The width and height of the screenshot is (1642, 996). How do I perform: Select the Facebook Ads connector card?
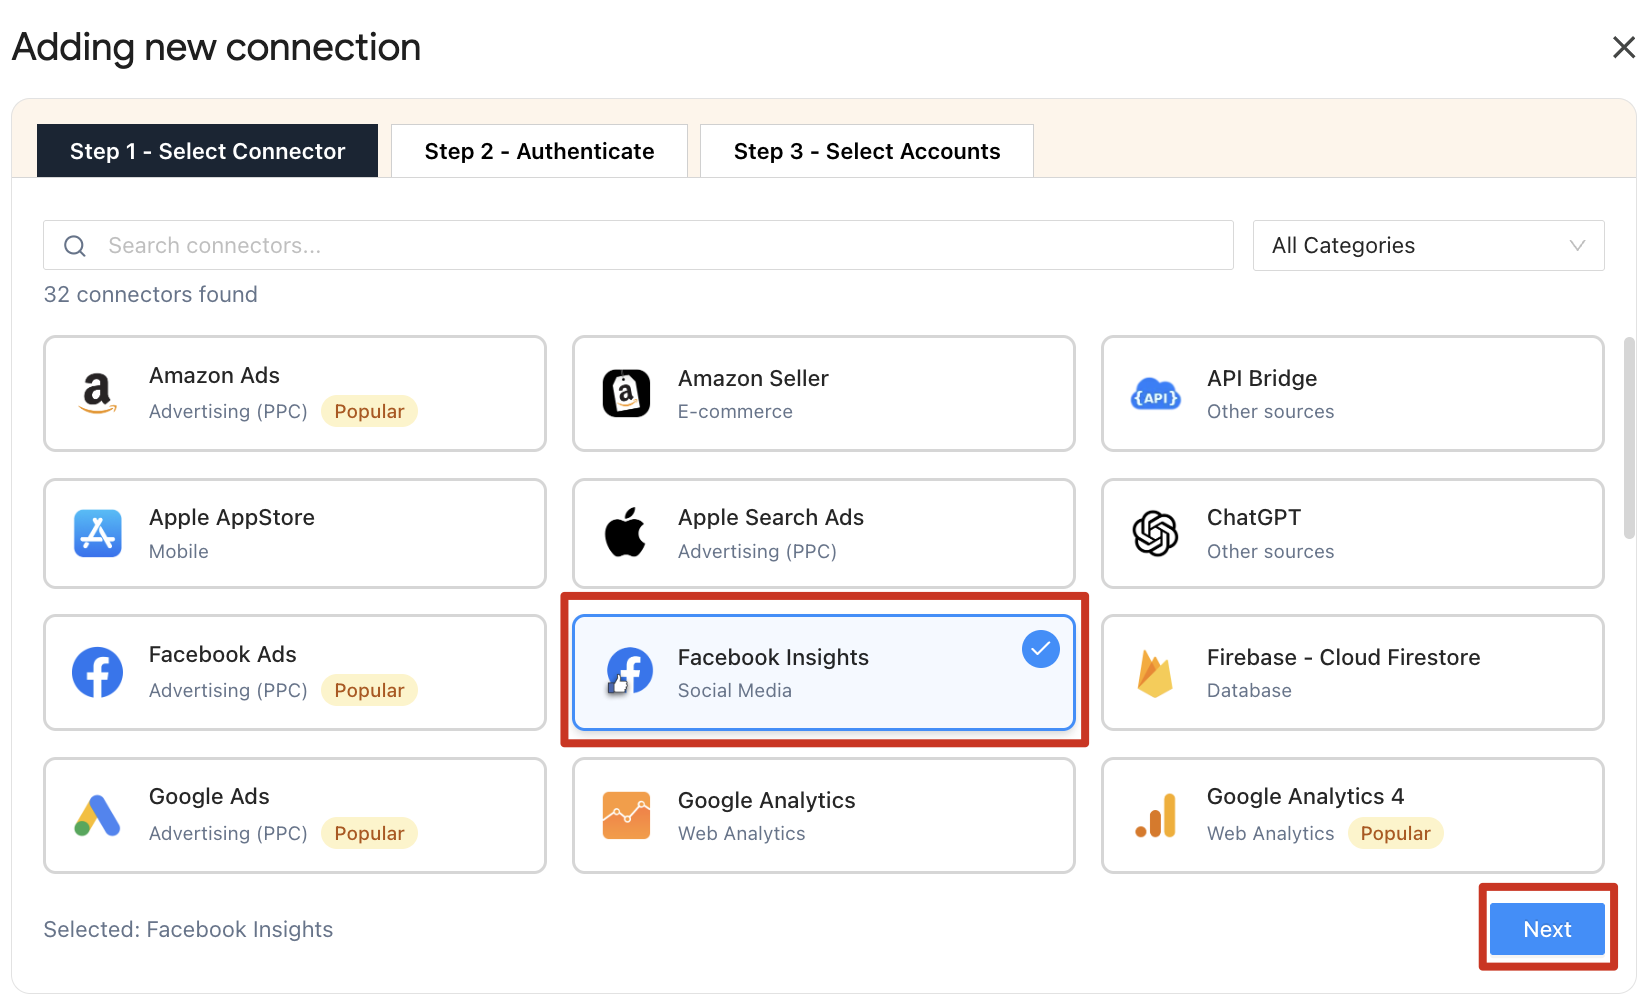pyautogui.click(x=294, y=672)
